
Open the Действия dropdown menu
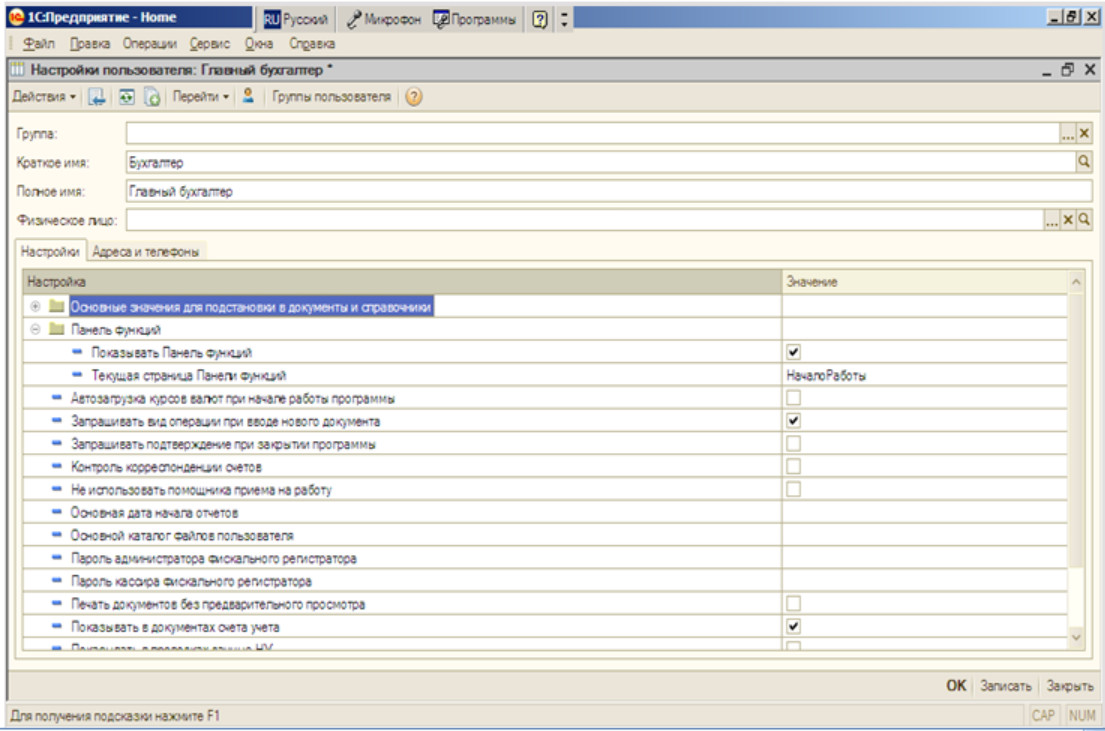pos(44,97)
